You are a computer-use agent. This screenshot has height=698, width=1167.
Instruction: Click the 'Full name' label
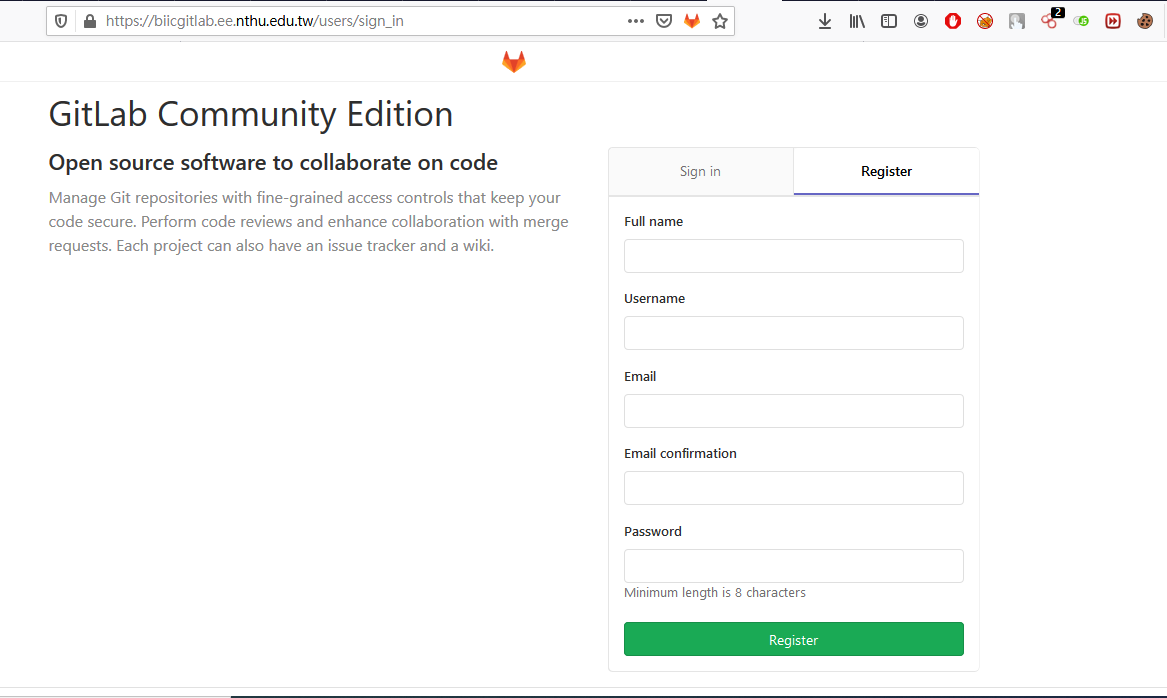coord(653,221)
